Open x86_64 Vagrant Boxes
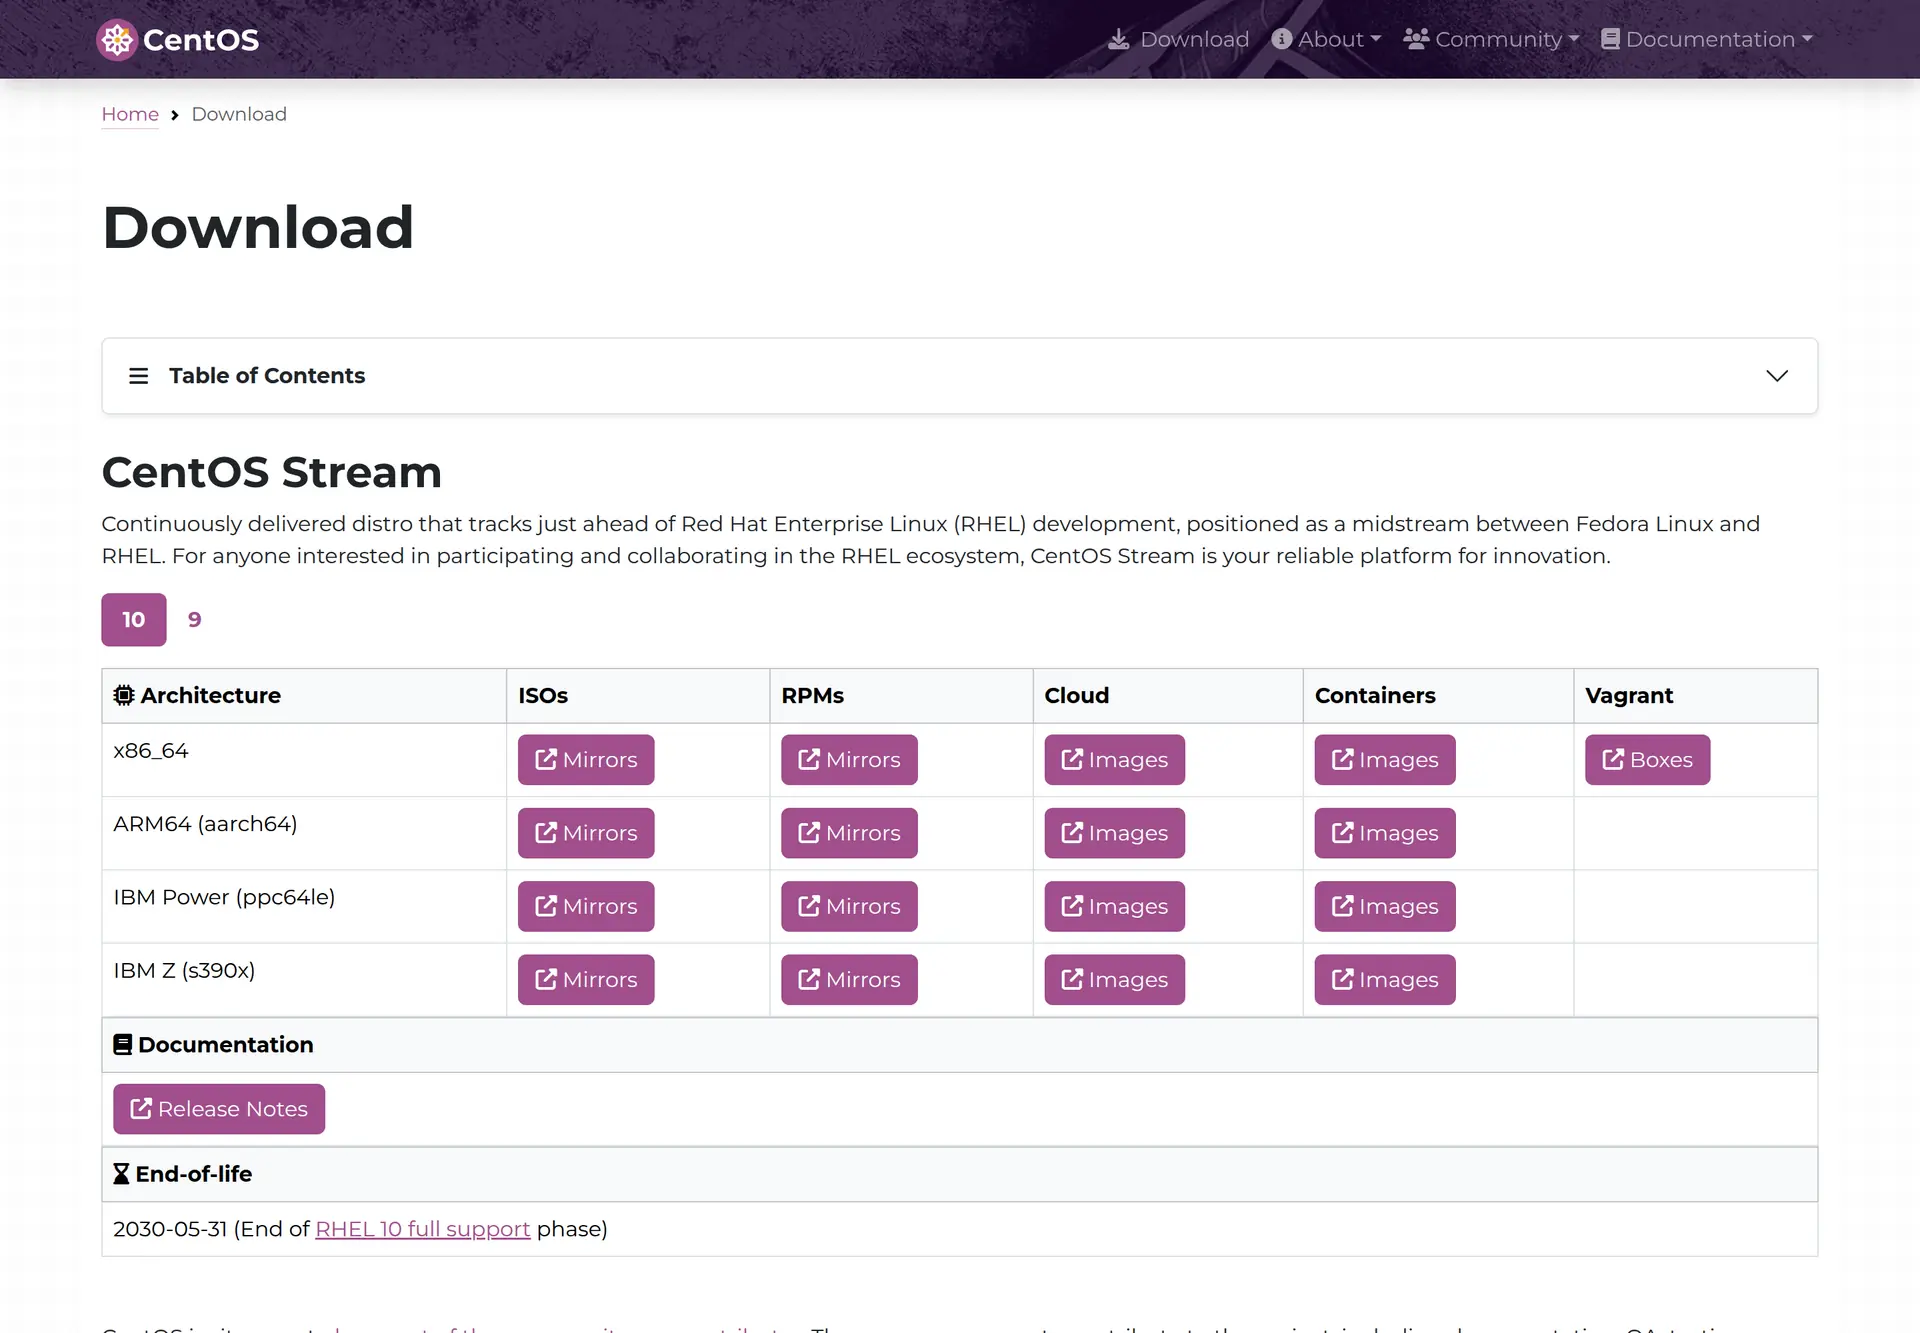The height and width of the screenshot is (1333, 1920). (x=1648, y=760)
